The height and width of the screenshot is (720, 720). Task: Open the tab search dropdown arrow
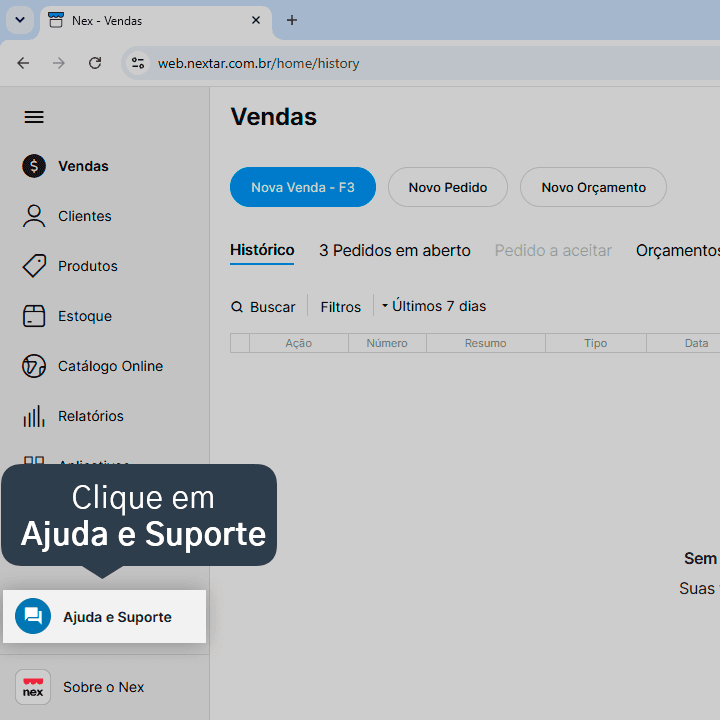point(20,20)
